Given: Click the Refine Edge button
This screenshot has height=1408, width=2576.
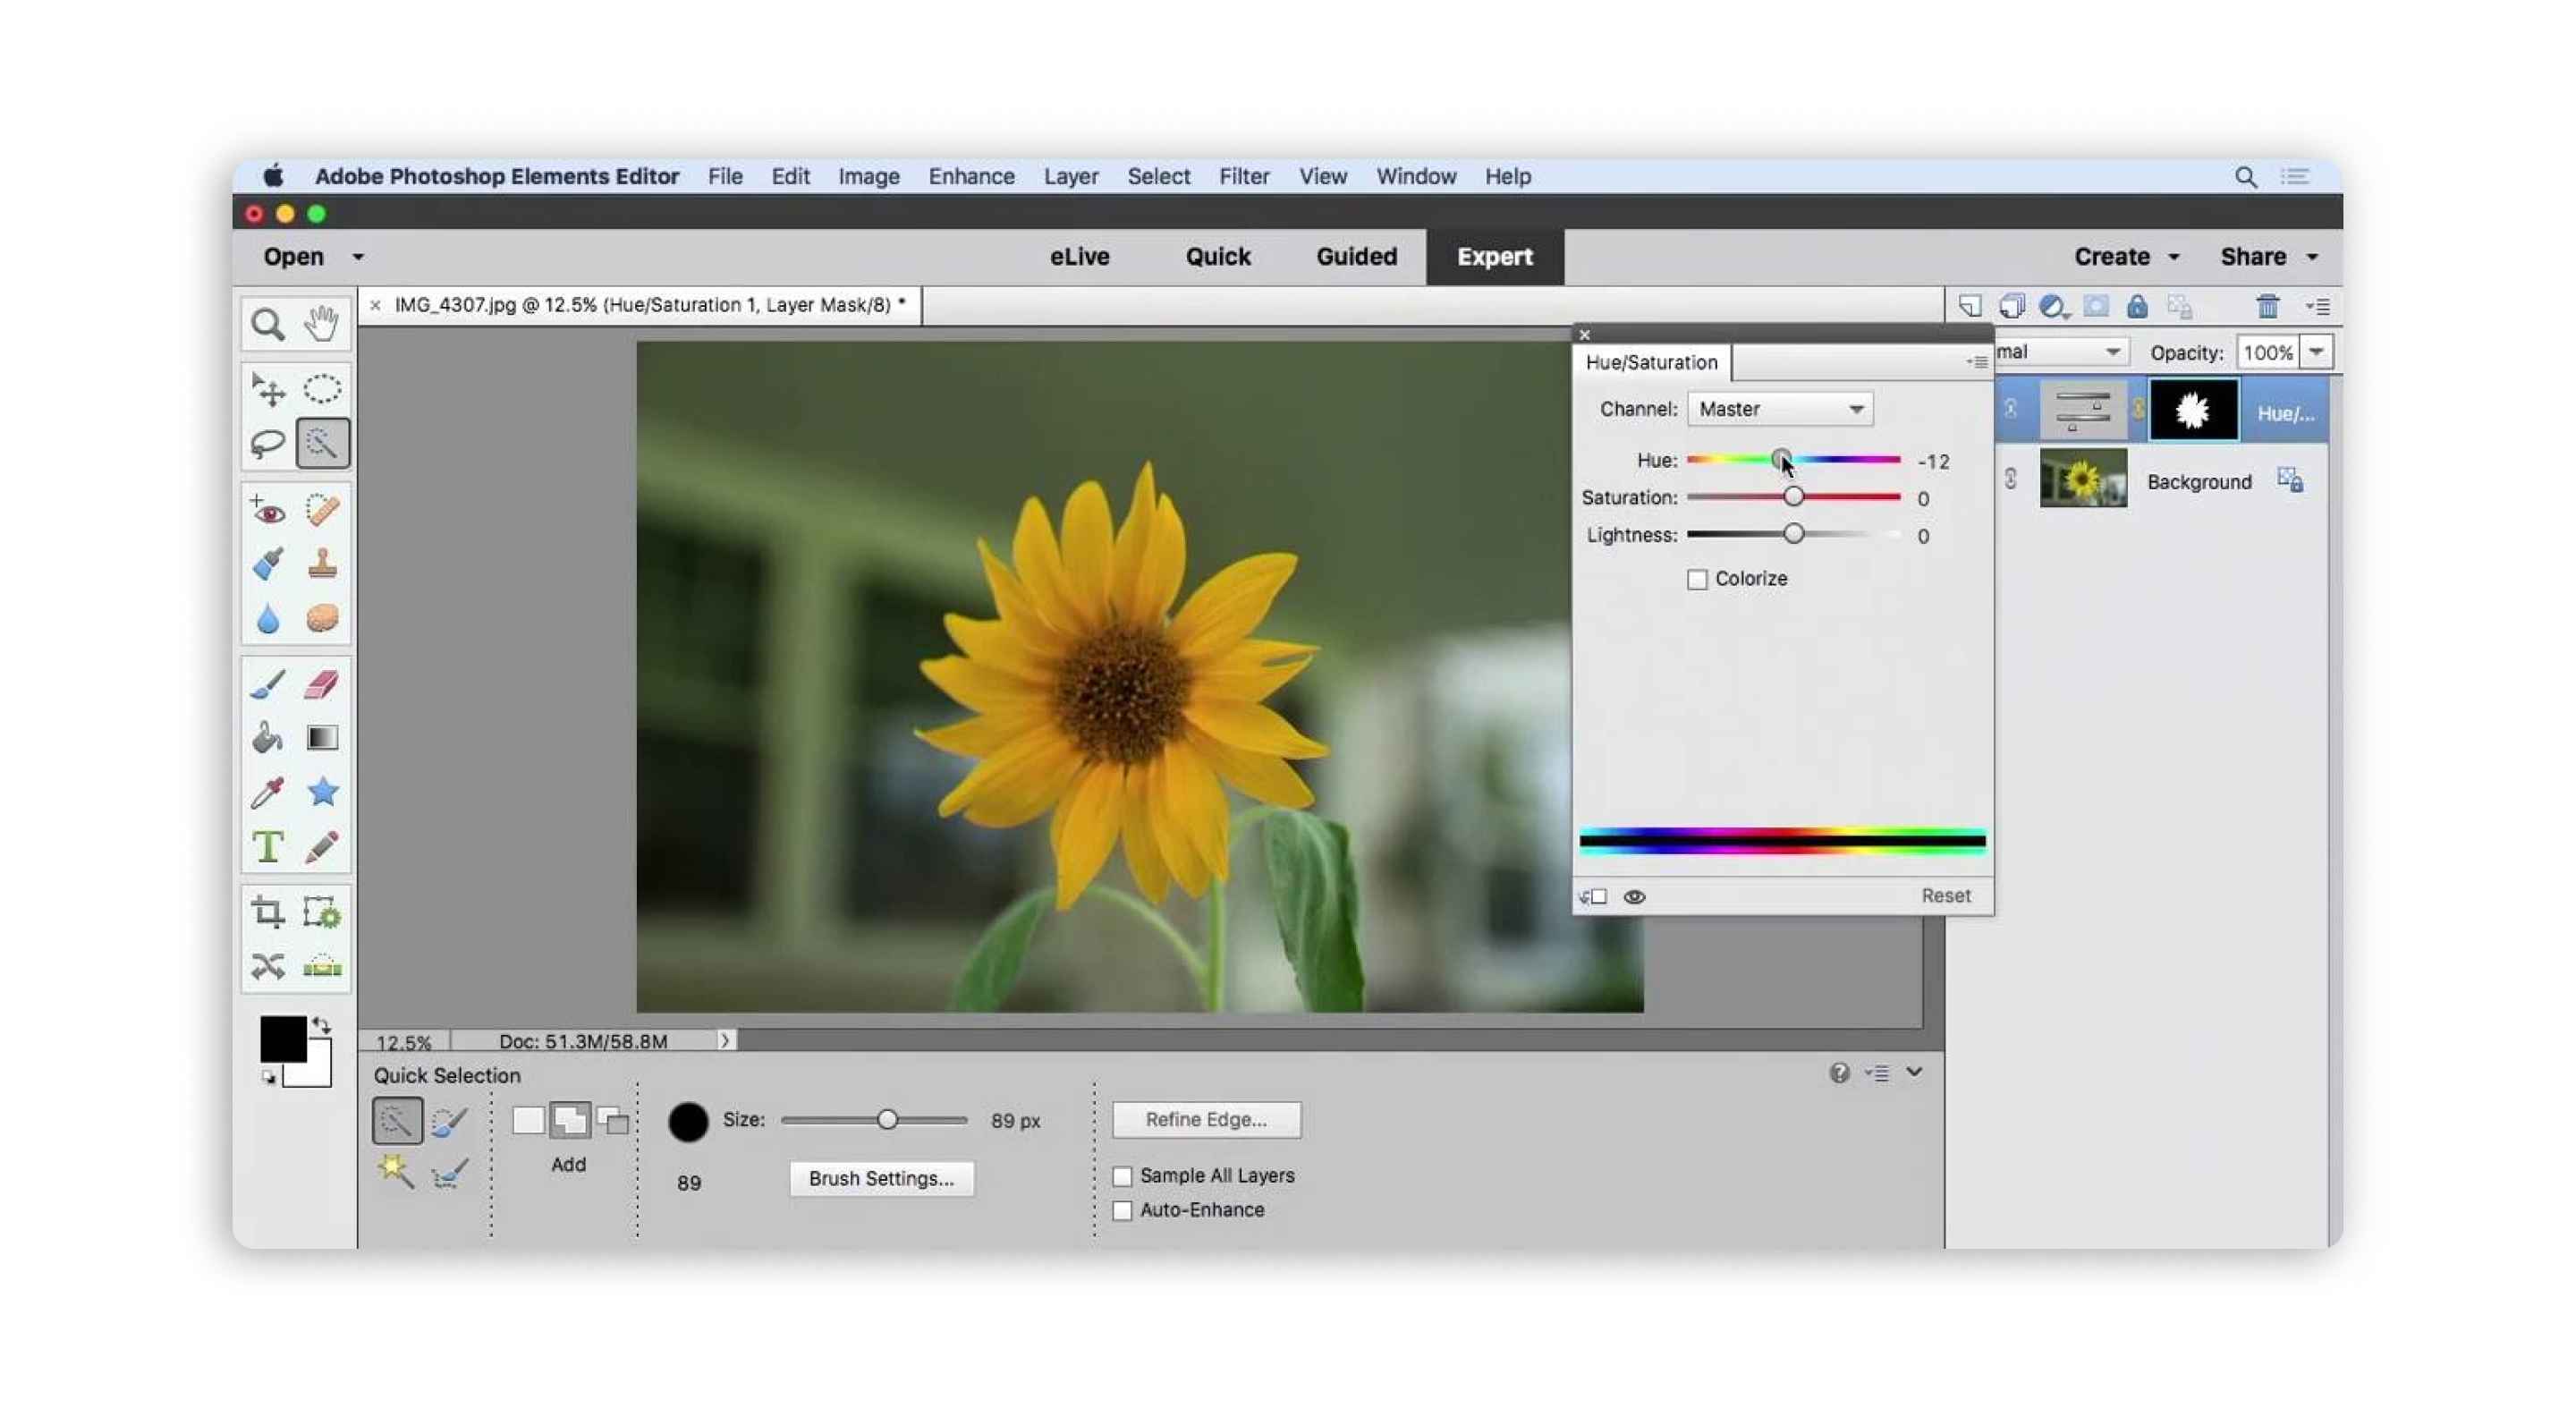Looking at the screenshot, I should pos(1208,1118).
